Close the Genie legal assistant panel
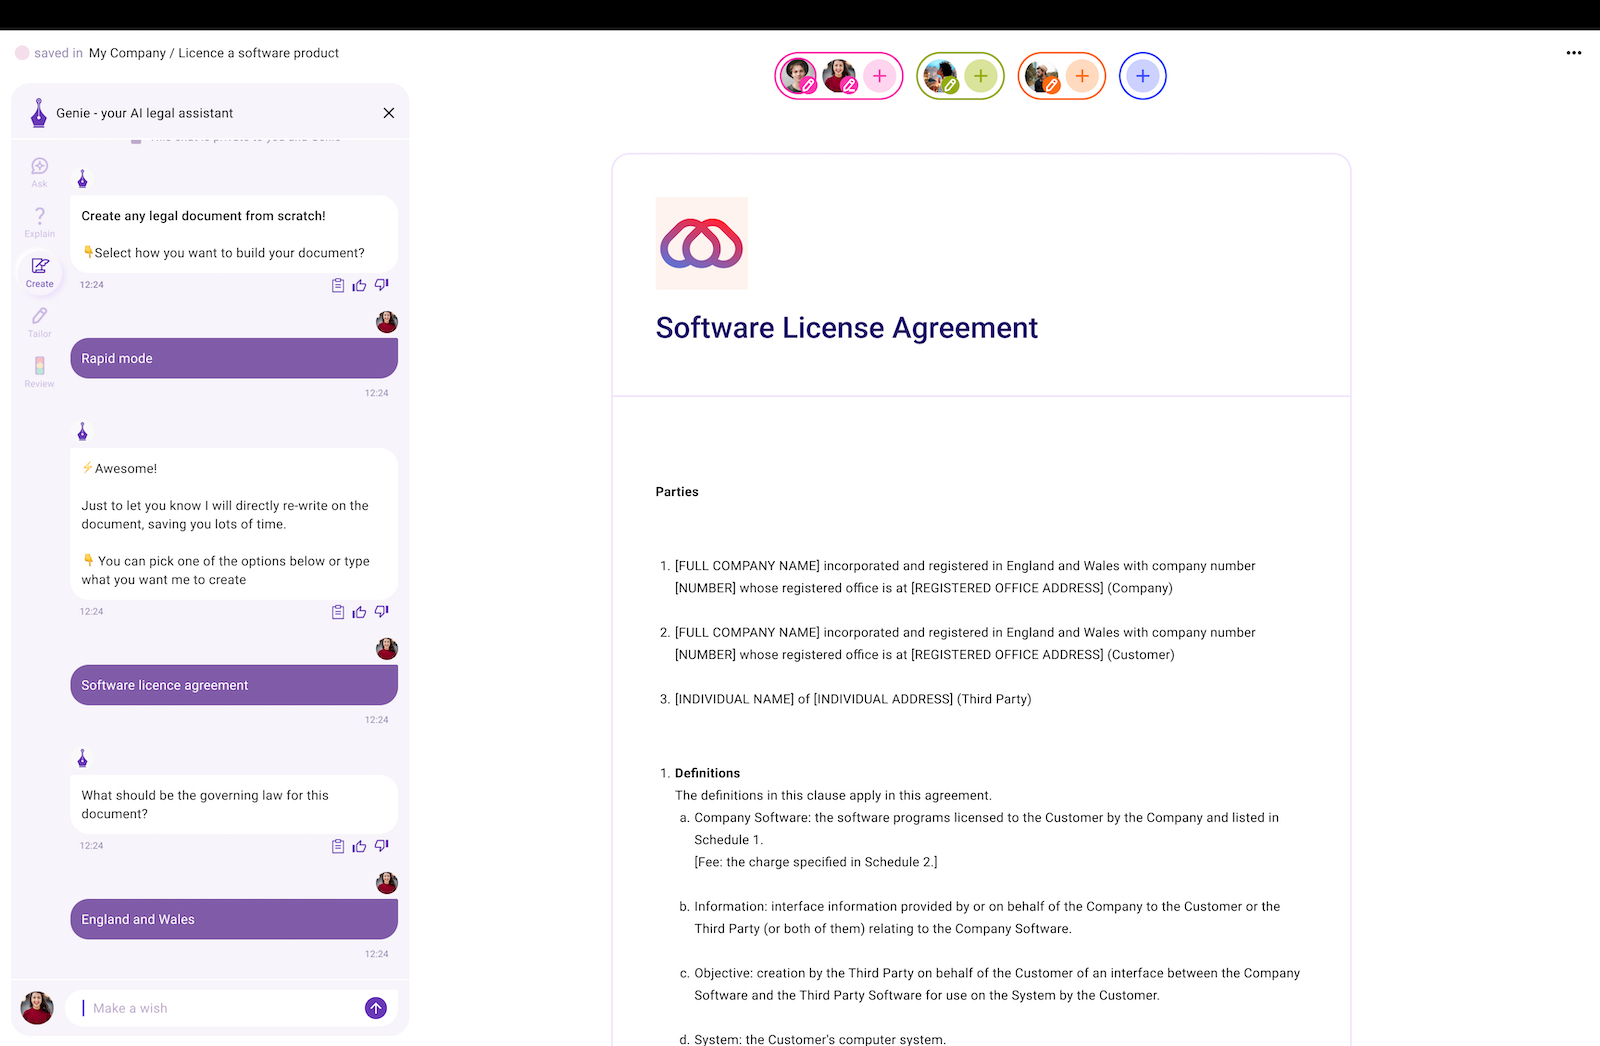The width and height of the screenshot is (1600, 1046). coord(388,113)
